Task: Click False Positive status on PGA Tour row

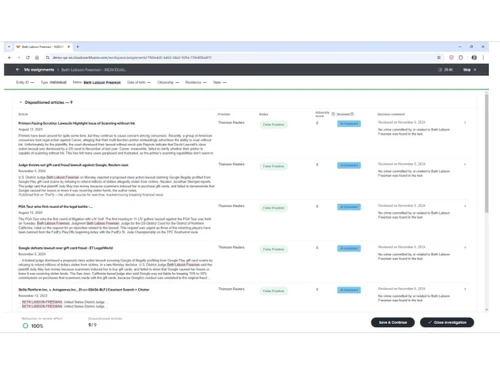Action: click(273, 208)
